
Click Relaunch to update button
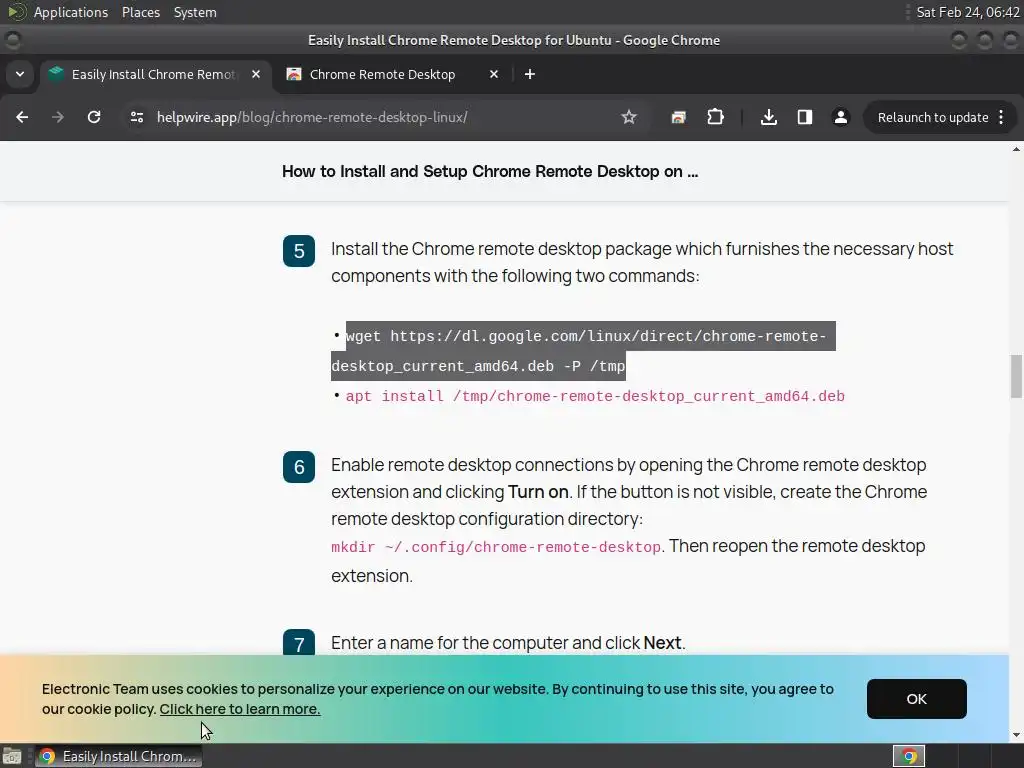pos(933,117)
